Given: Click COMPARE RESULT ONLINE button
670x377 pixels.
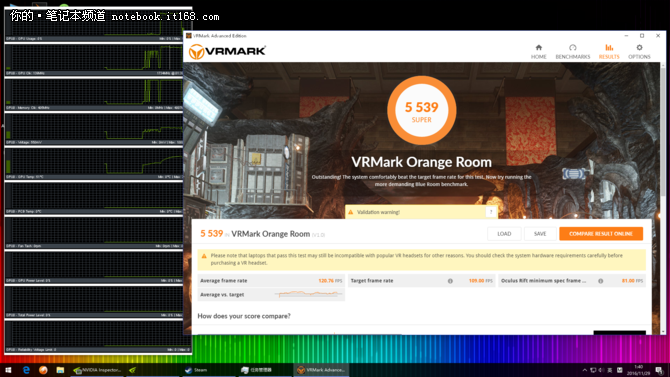Looking at the screenshot, I should click(x=601, y=234).
